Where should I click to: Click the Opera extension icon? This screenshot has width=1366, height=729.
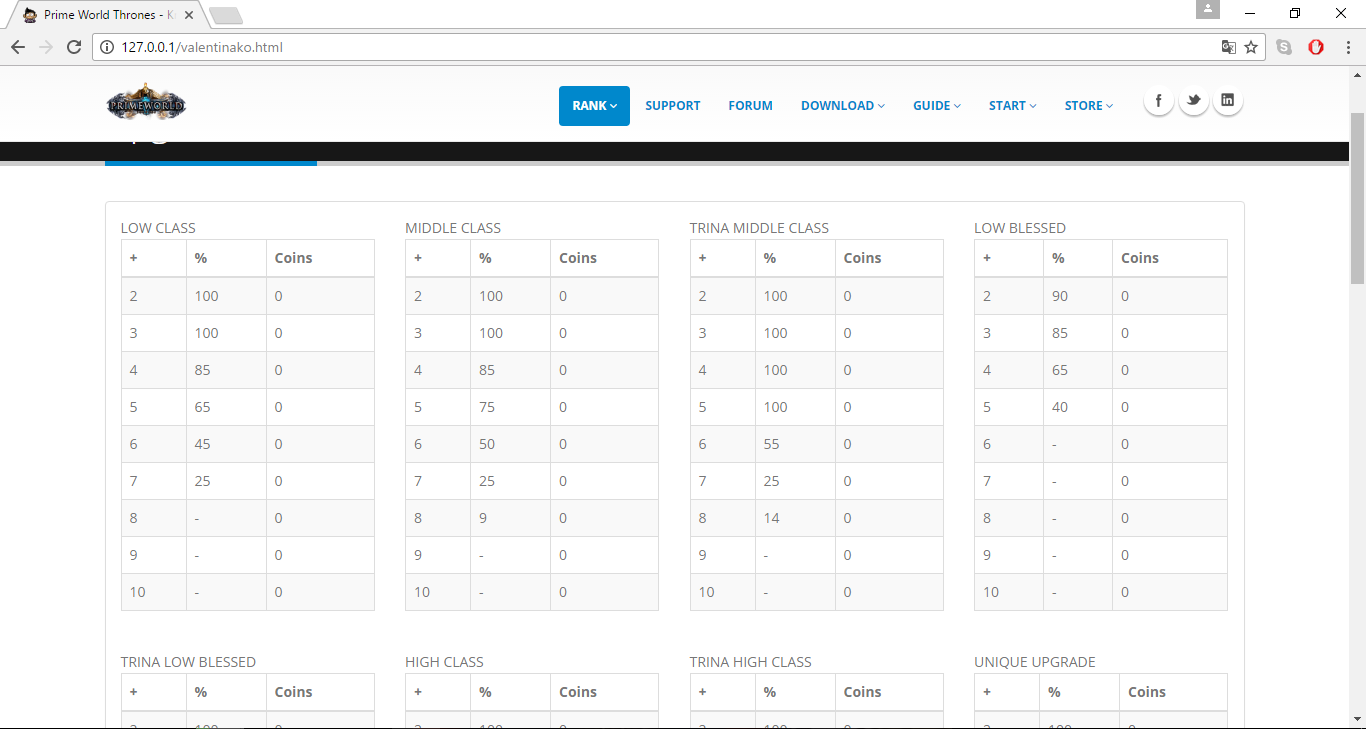click(x=1316, y=47)
